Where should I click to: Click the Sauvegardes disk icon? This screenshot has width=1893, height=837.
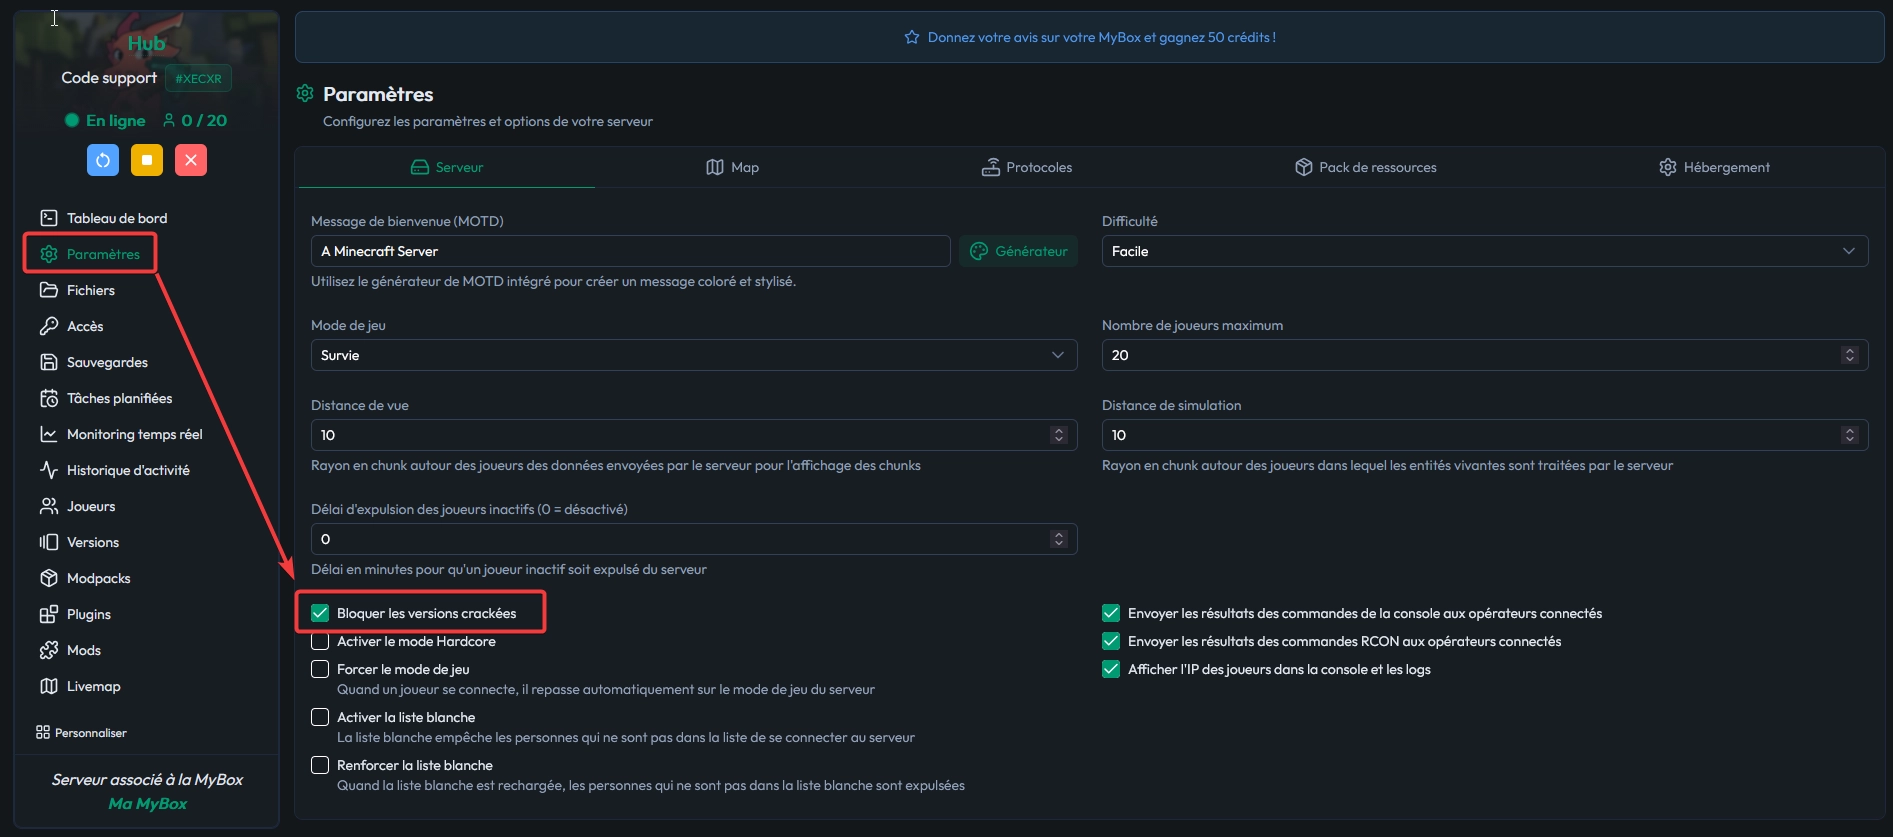pos(48,362)
